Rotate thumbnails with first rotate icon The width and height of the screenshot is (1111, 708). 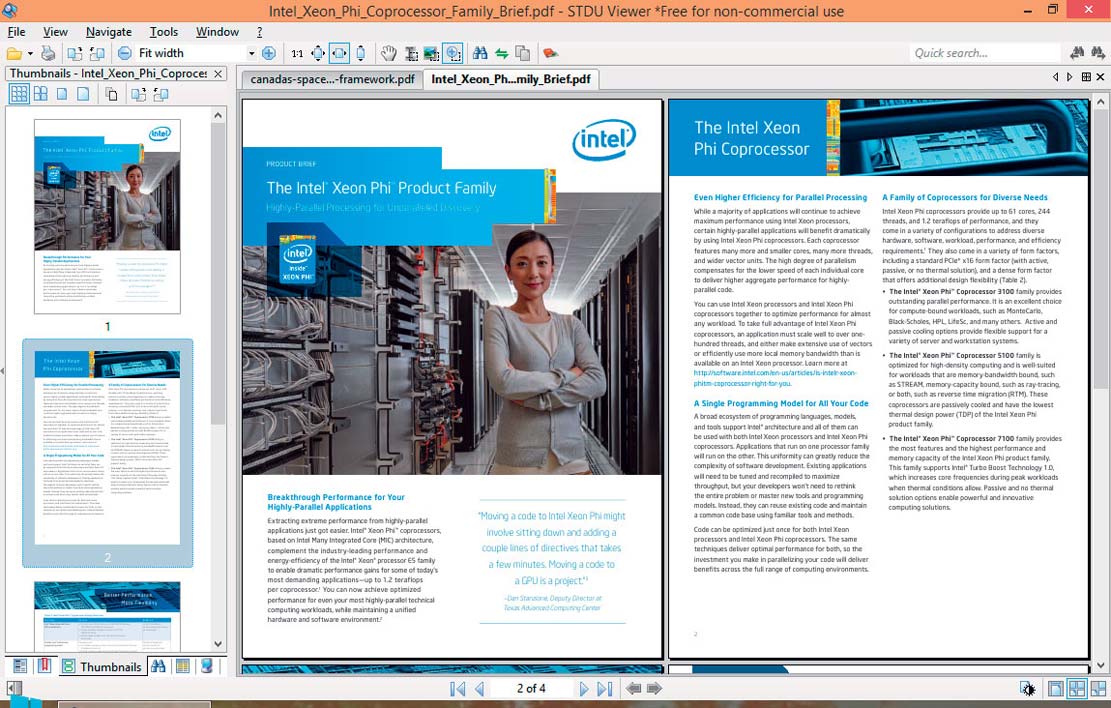[x=139, y=94]
